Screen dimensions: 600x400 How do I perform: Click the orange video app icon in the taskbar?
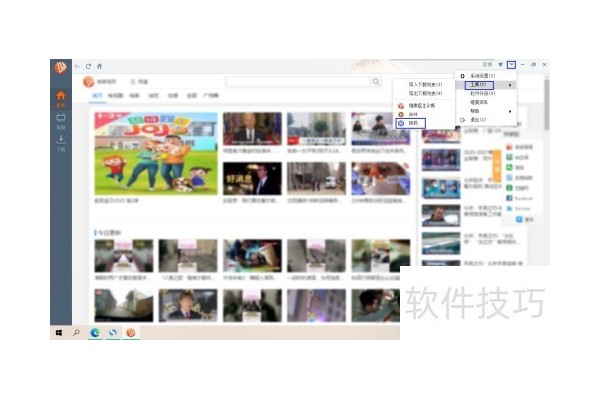click(130, 333)
